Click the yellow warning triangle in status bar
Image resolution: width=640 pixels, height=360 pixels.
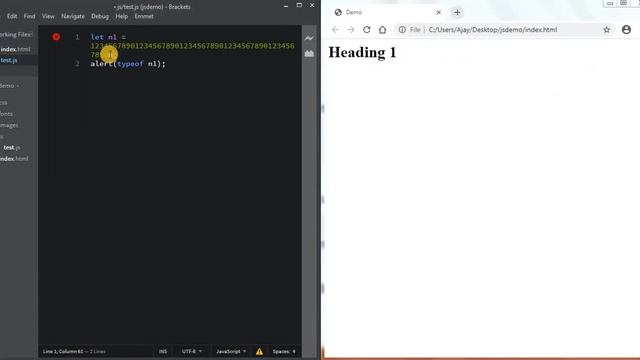click(x=259, y=351)
